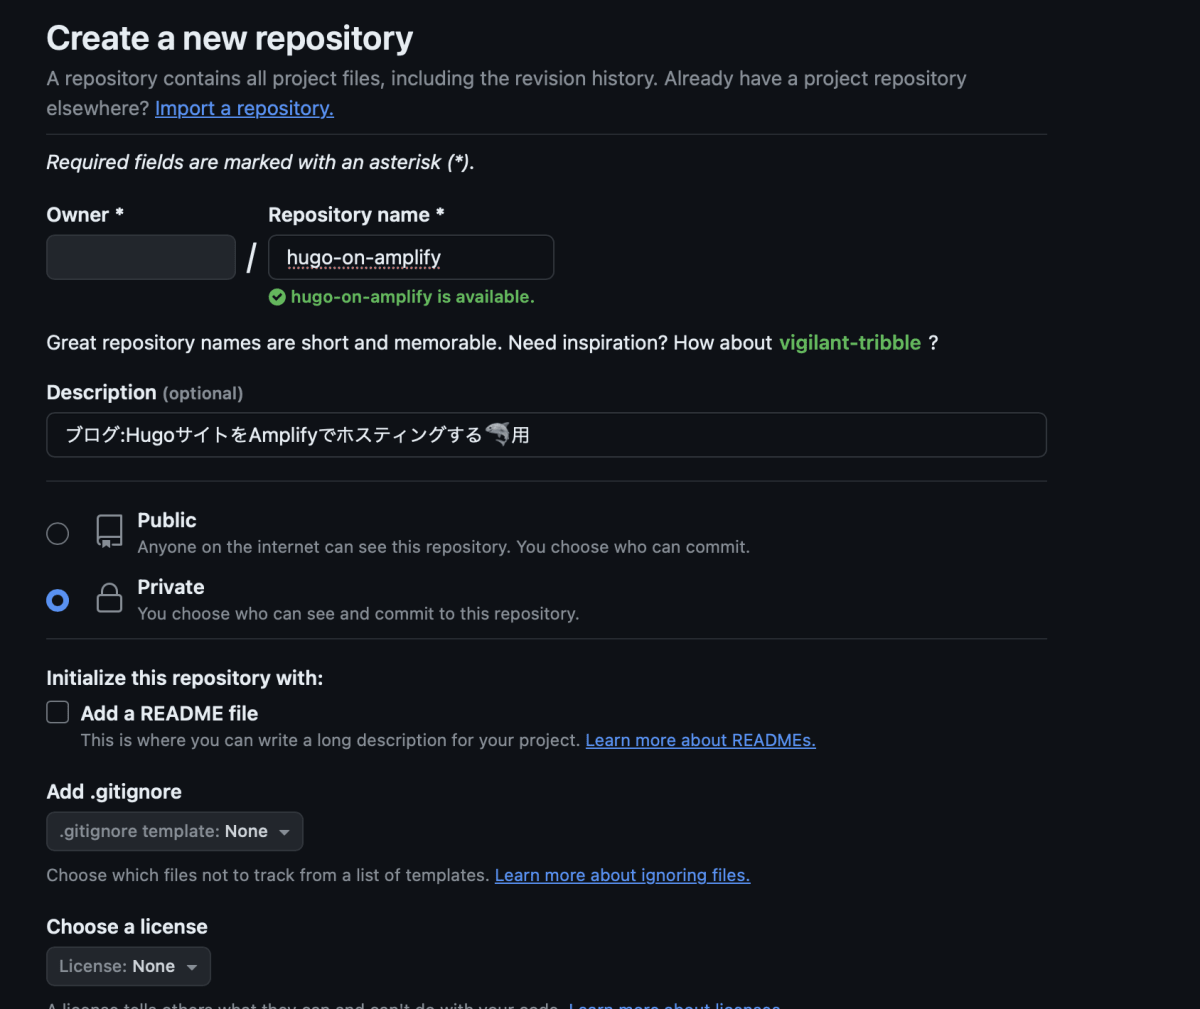Open Learn more about READMEs
The height and width of the screenshot is (1009, 1200).
tap(700, 740)
